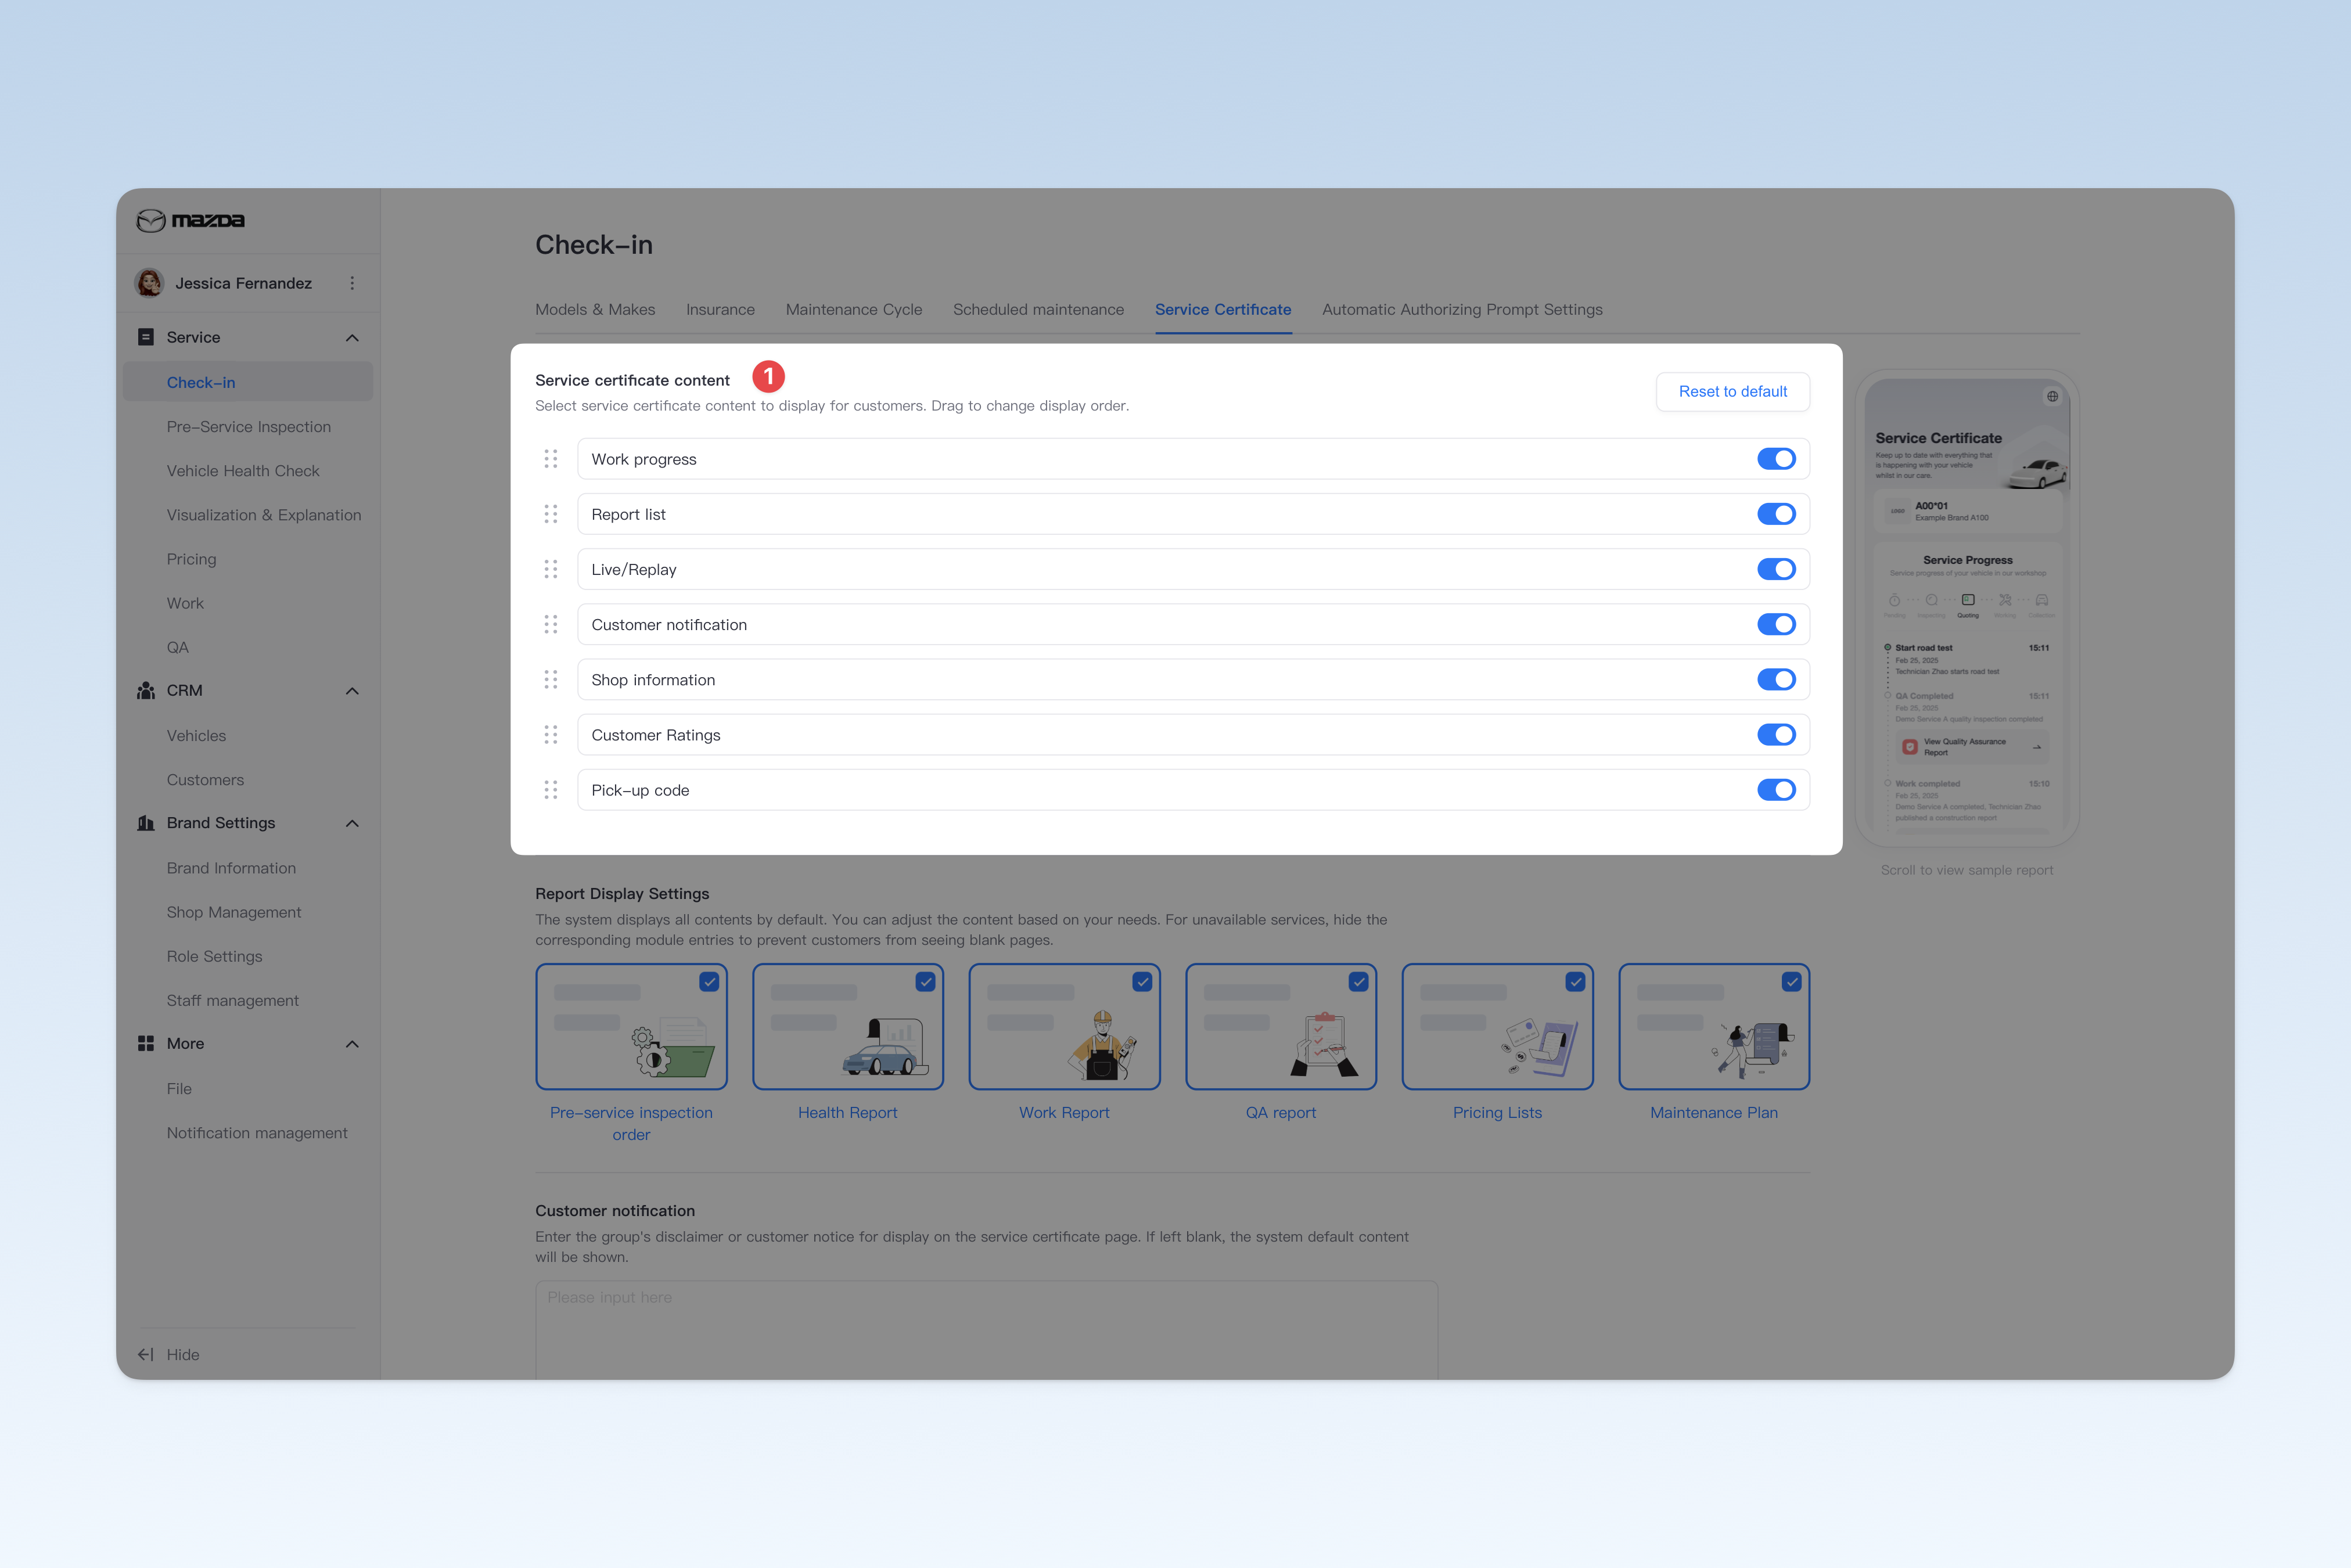This screenshot has width=2351, height=1568.
Task: Collapse the Brand Settings chevron
Action: 352,823
